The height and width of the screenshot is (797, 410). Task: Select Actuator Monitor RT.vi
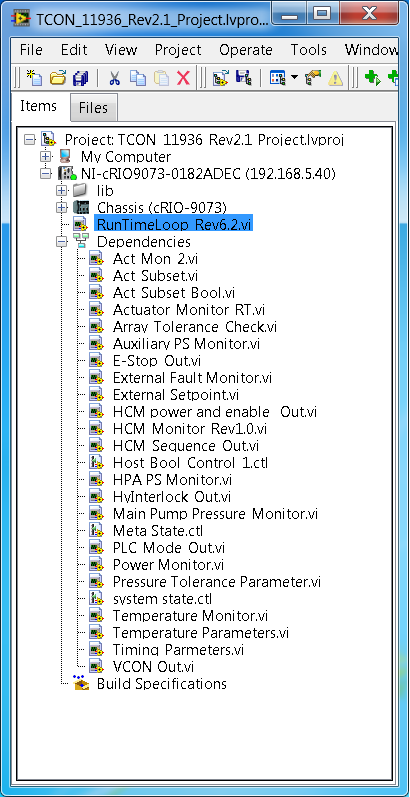pos(189,310)
